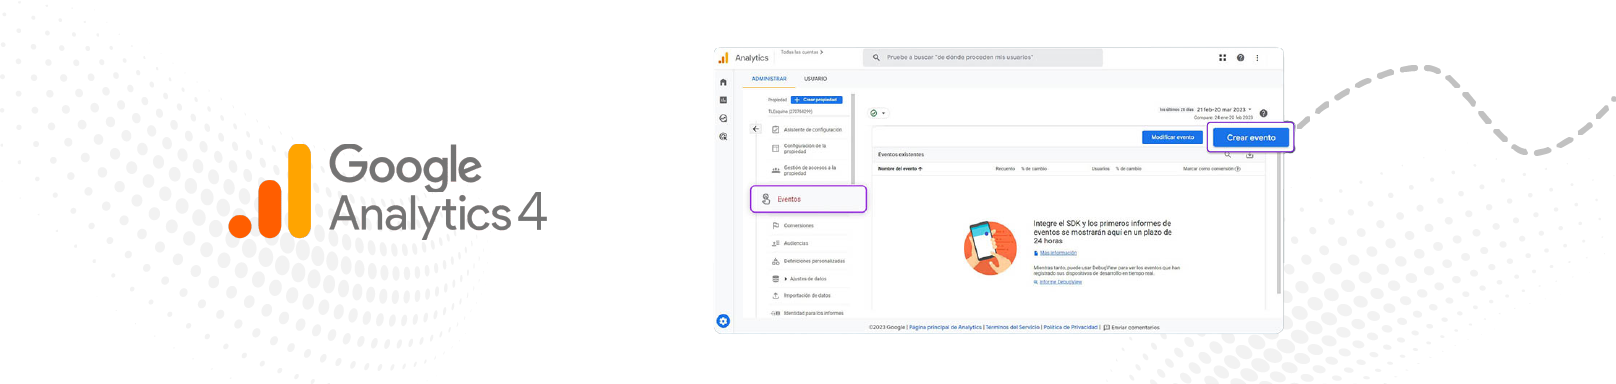Click help icon next to Marcar como conversión
1616x384 pixels.
(x=1238, y=169)
